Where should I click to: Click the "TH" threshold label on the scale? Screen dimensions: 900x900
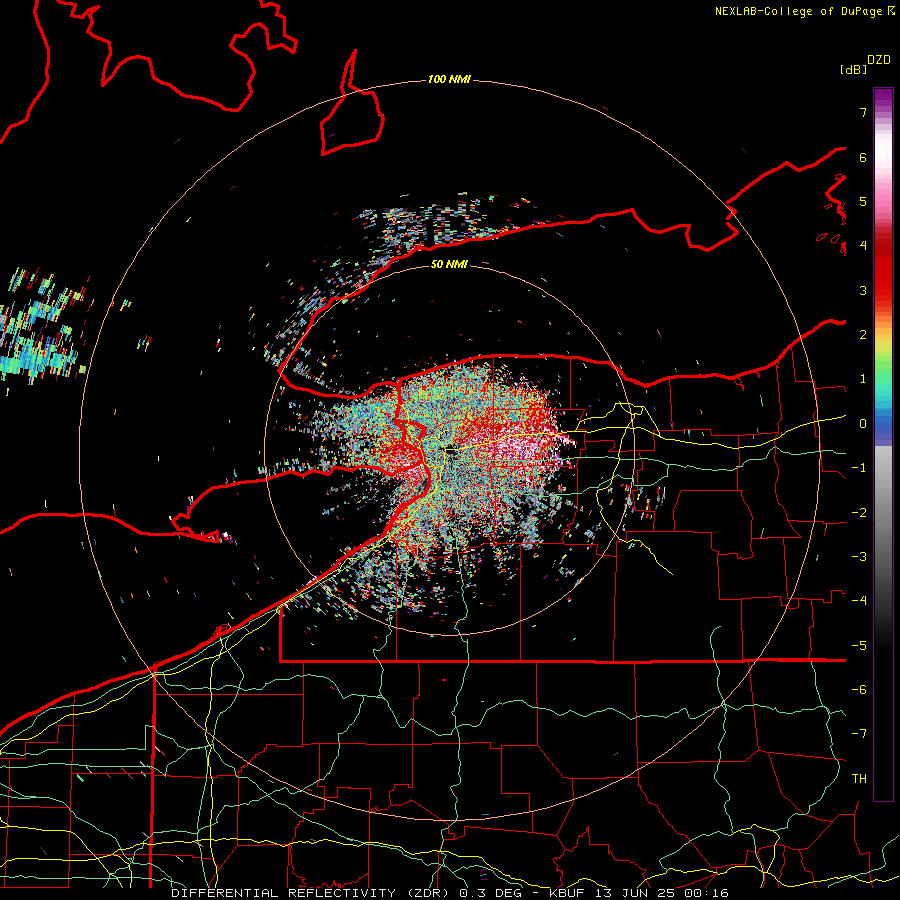(859, 779)
